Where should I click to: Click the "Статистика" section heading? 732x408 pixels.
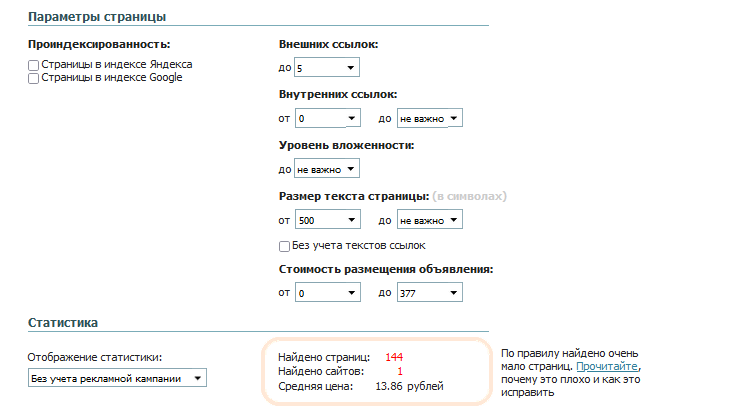click(x=62, y=323)
